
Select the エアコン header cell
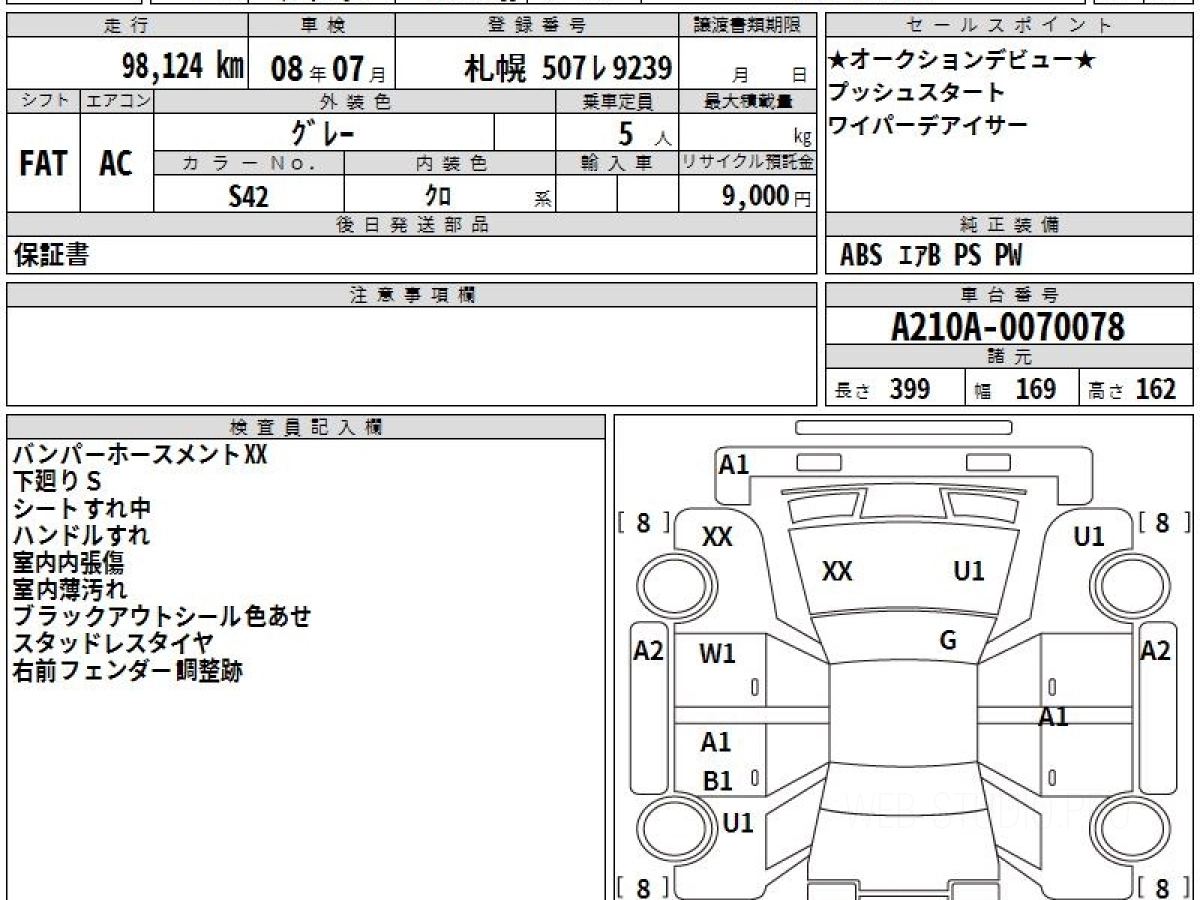[116, 101]
